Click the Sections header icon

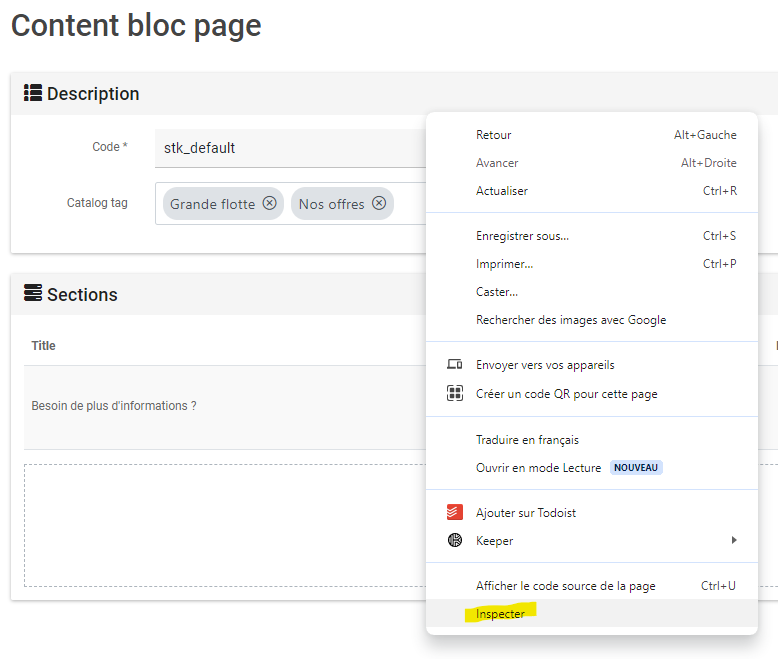click(x=33, y=293)
